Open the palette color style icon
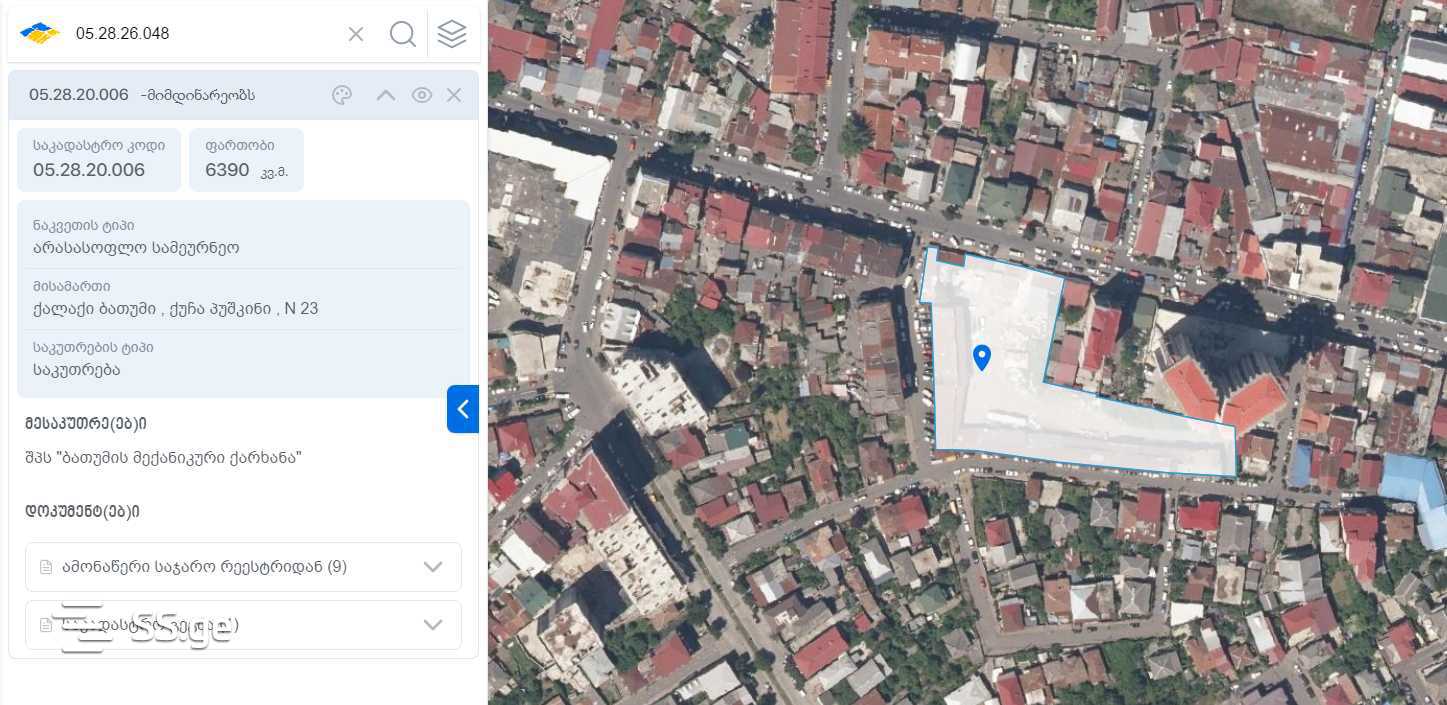The height and width of the screenshot is (705, 1447). 342,95
